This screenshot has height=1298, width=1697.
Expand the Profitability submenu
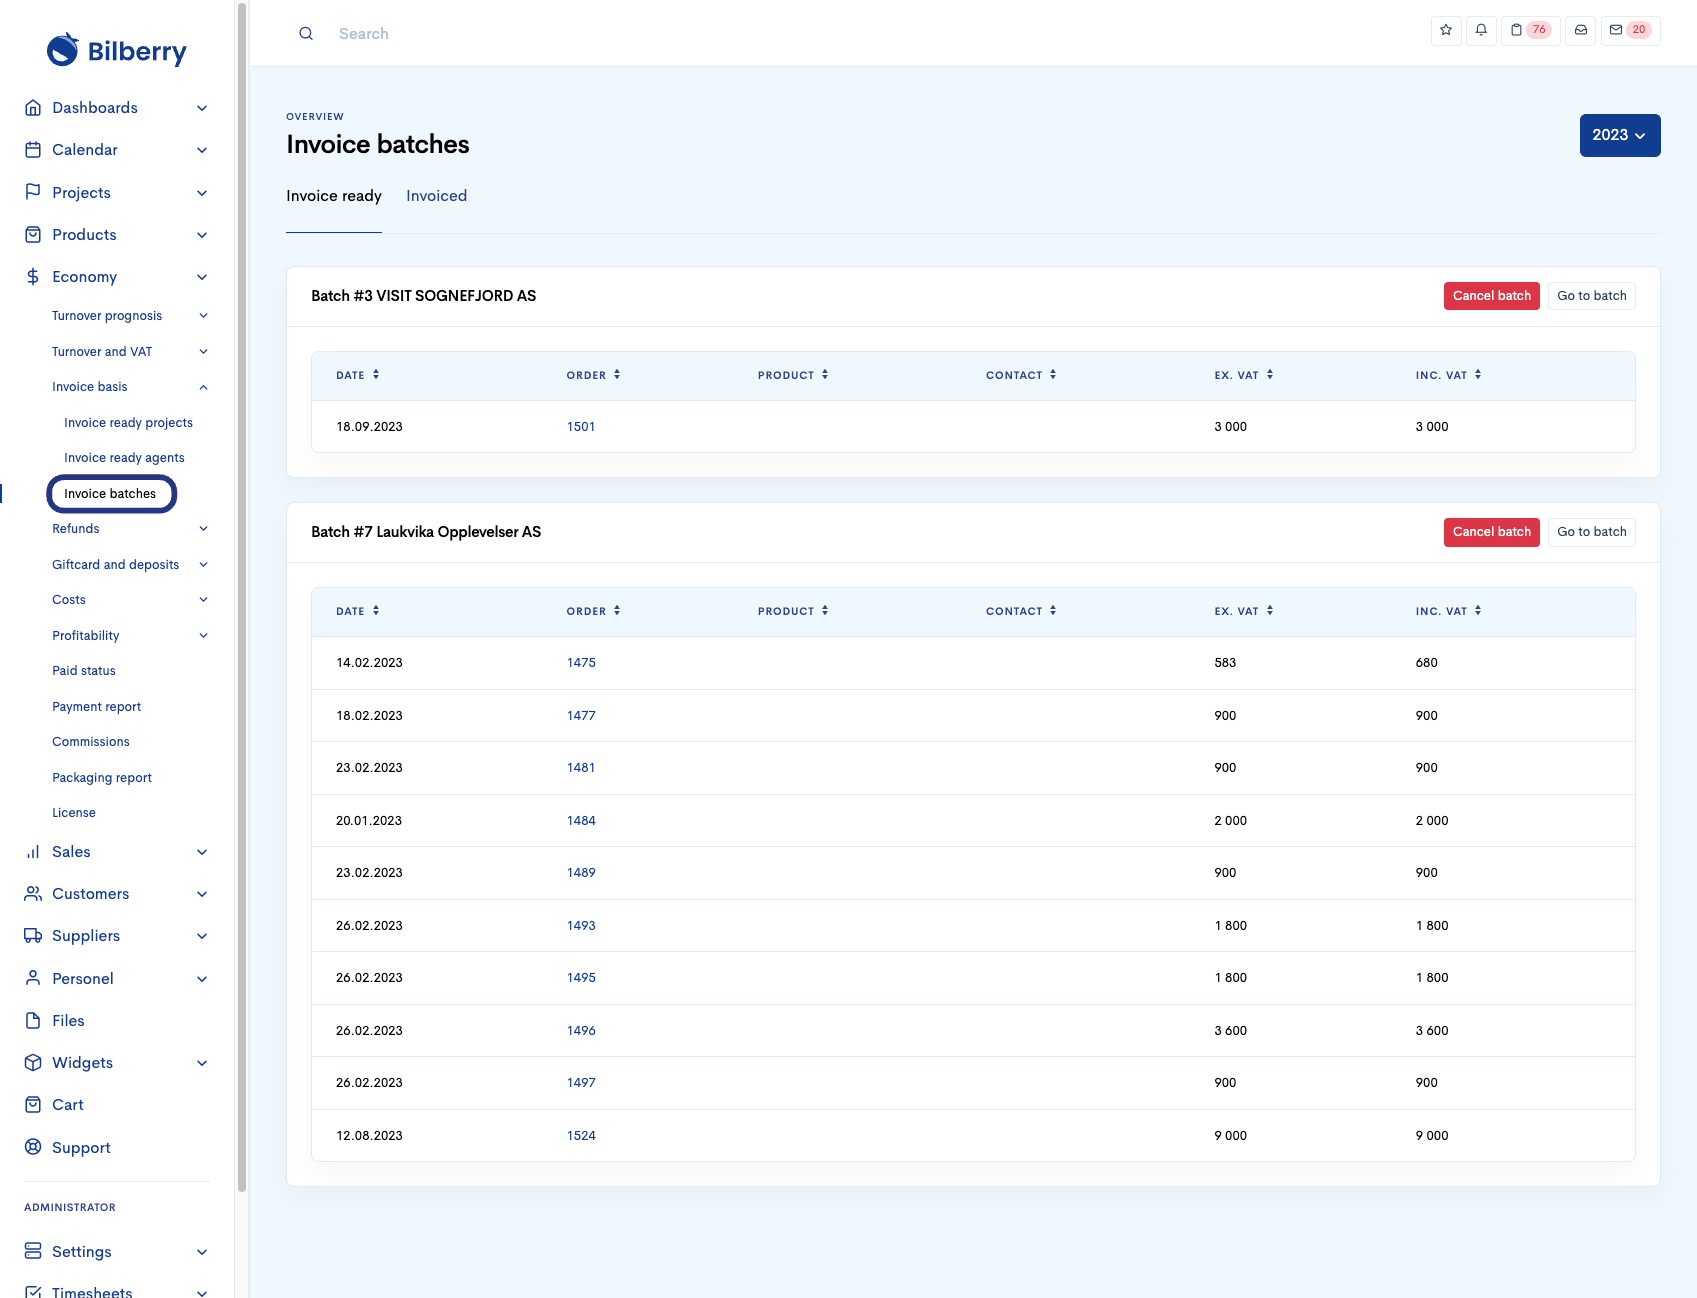[203, 636]
